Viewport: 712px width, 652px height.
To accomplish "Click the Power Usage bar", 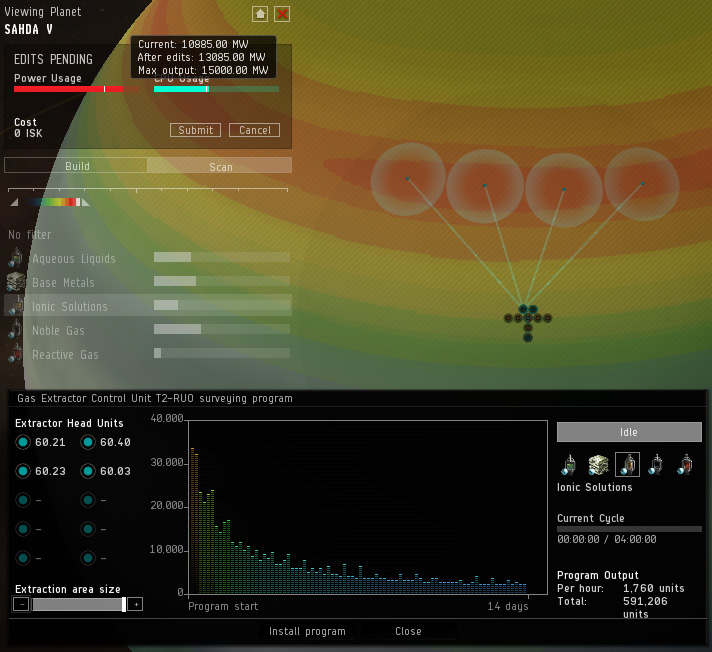I will pyautogui.click(x=76, y=89).
